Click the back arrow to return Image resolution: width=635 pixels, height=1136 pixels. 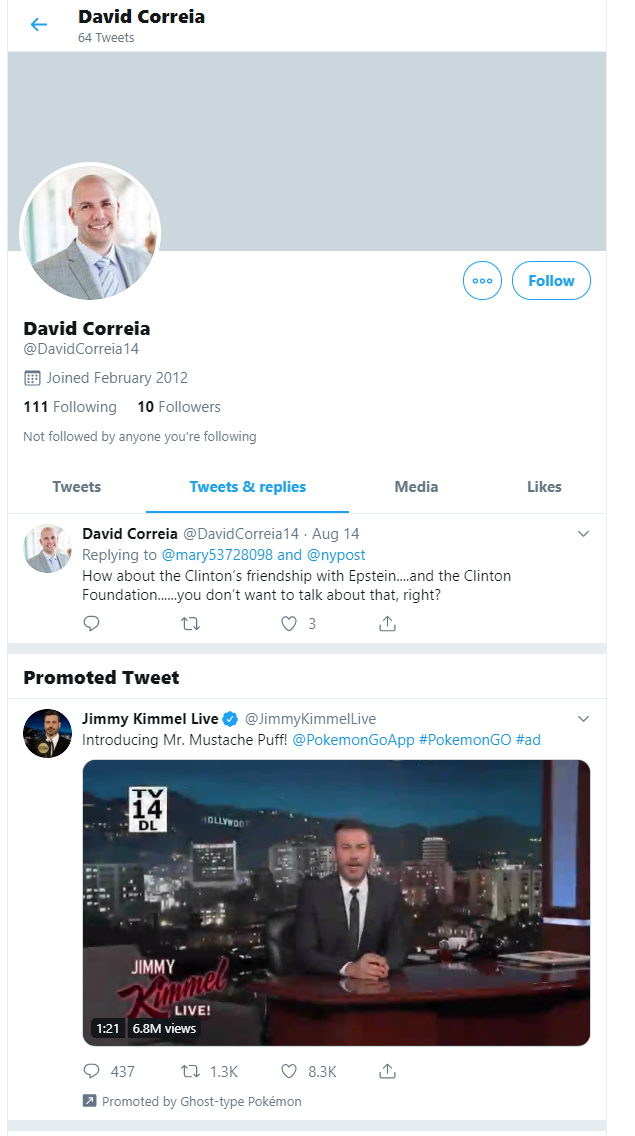tap(38, 24)
